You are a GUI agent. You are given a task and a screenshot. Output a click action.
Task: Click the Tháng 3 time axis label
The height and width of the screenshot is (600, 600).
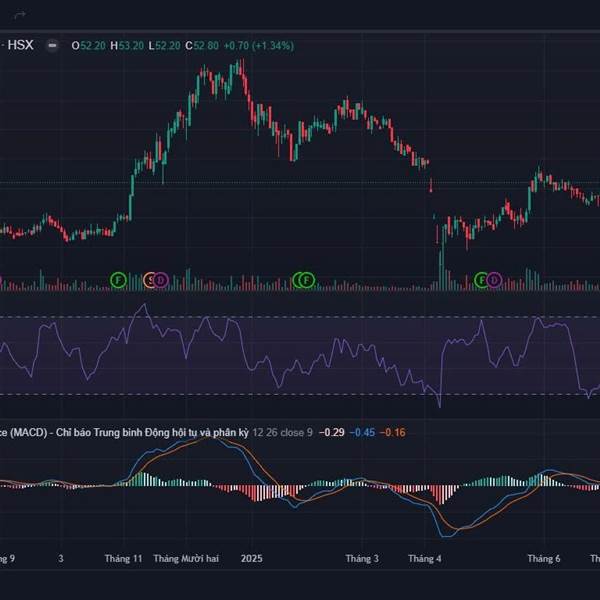[x=362, y=558]
